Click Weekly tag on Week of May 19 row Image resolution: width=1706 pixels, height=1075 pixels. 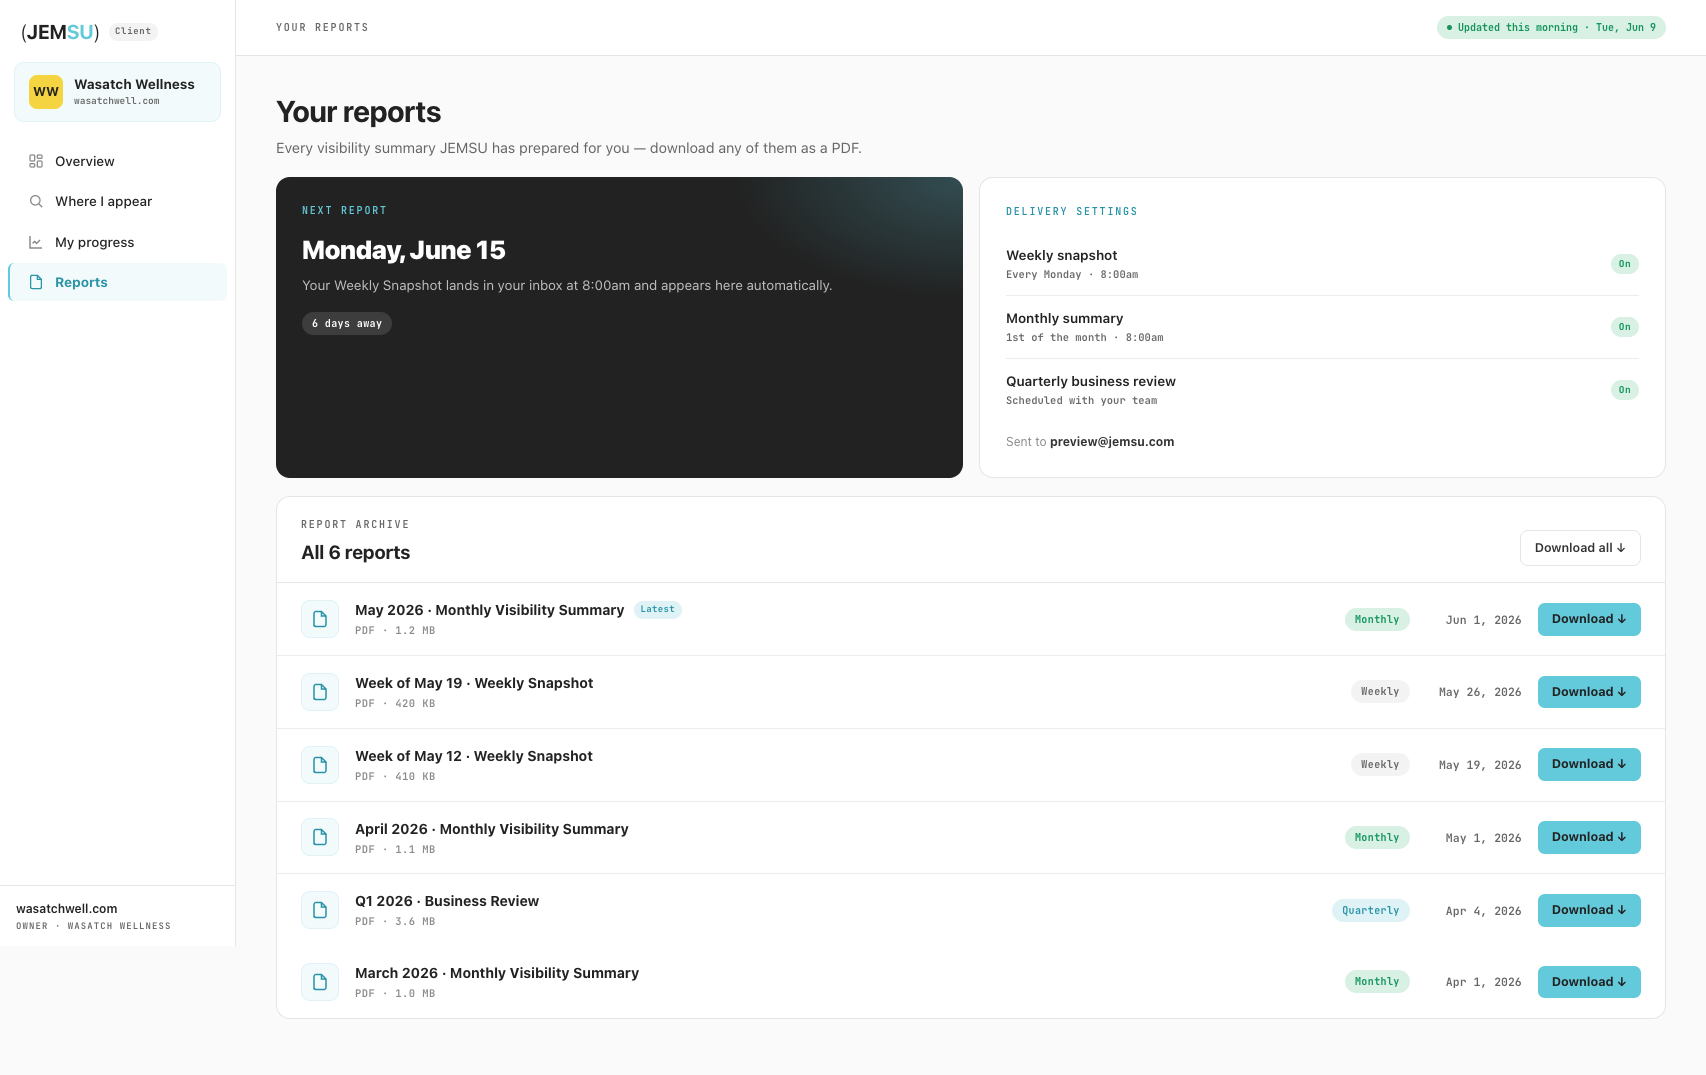[1380, 691]
